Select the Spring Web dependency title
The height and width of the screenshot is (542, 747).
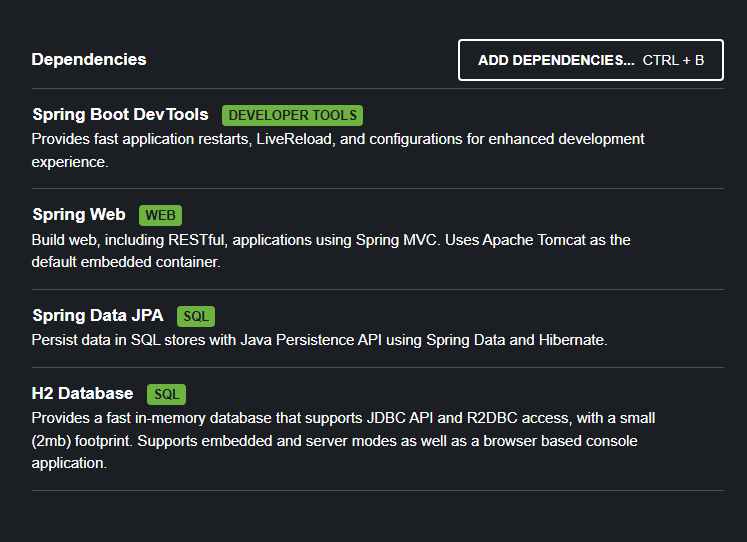tap(79, 214)
